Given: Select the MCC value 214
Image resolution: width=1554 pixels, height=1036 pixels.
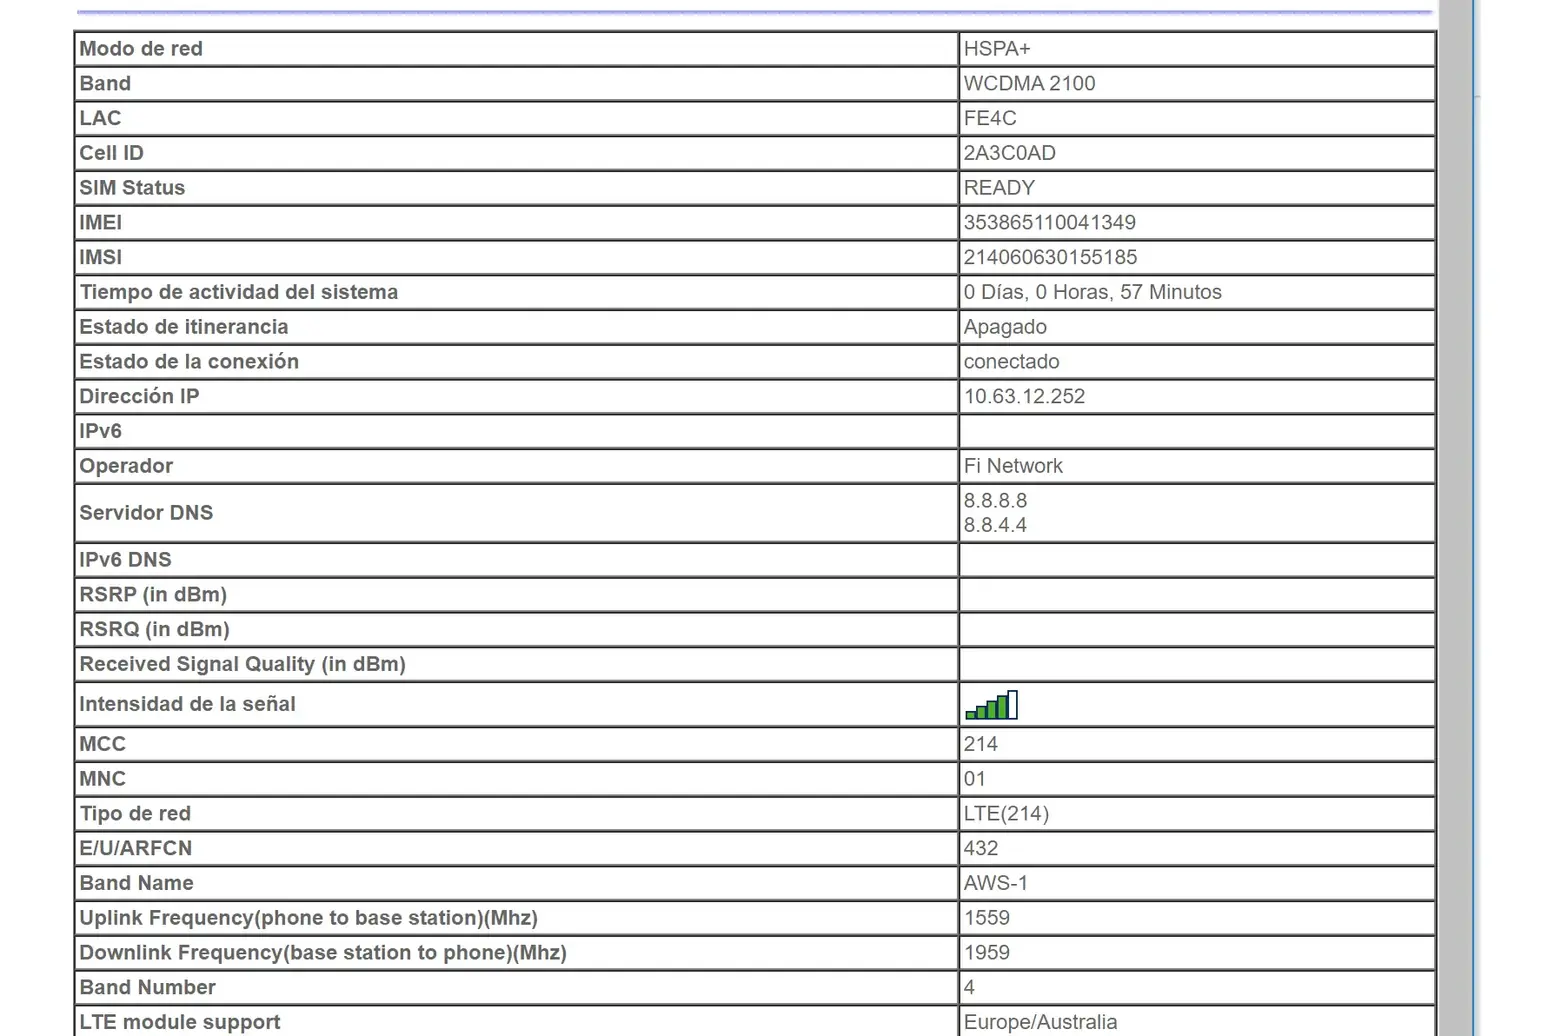Looking at the screenshot, I should pos(980,744).
